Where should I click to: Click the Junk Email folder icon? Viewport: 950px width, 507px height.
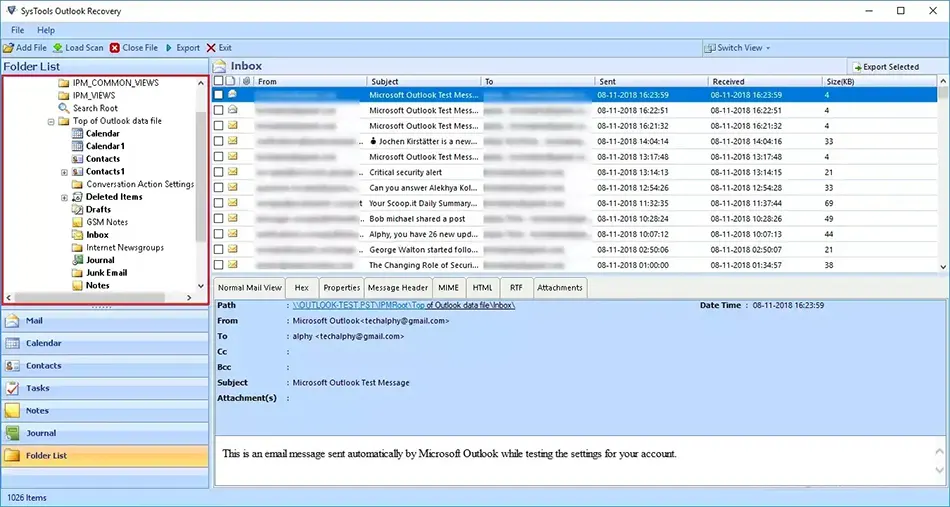(77, 273)
